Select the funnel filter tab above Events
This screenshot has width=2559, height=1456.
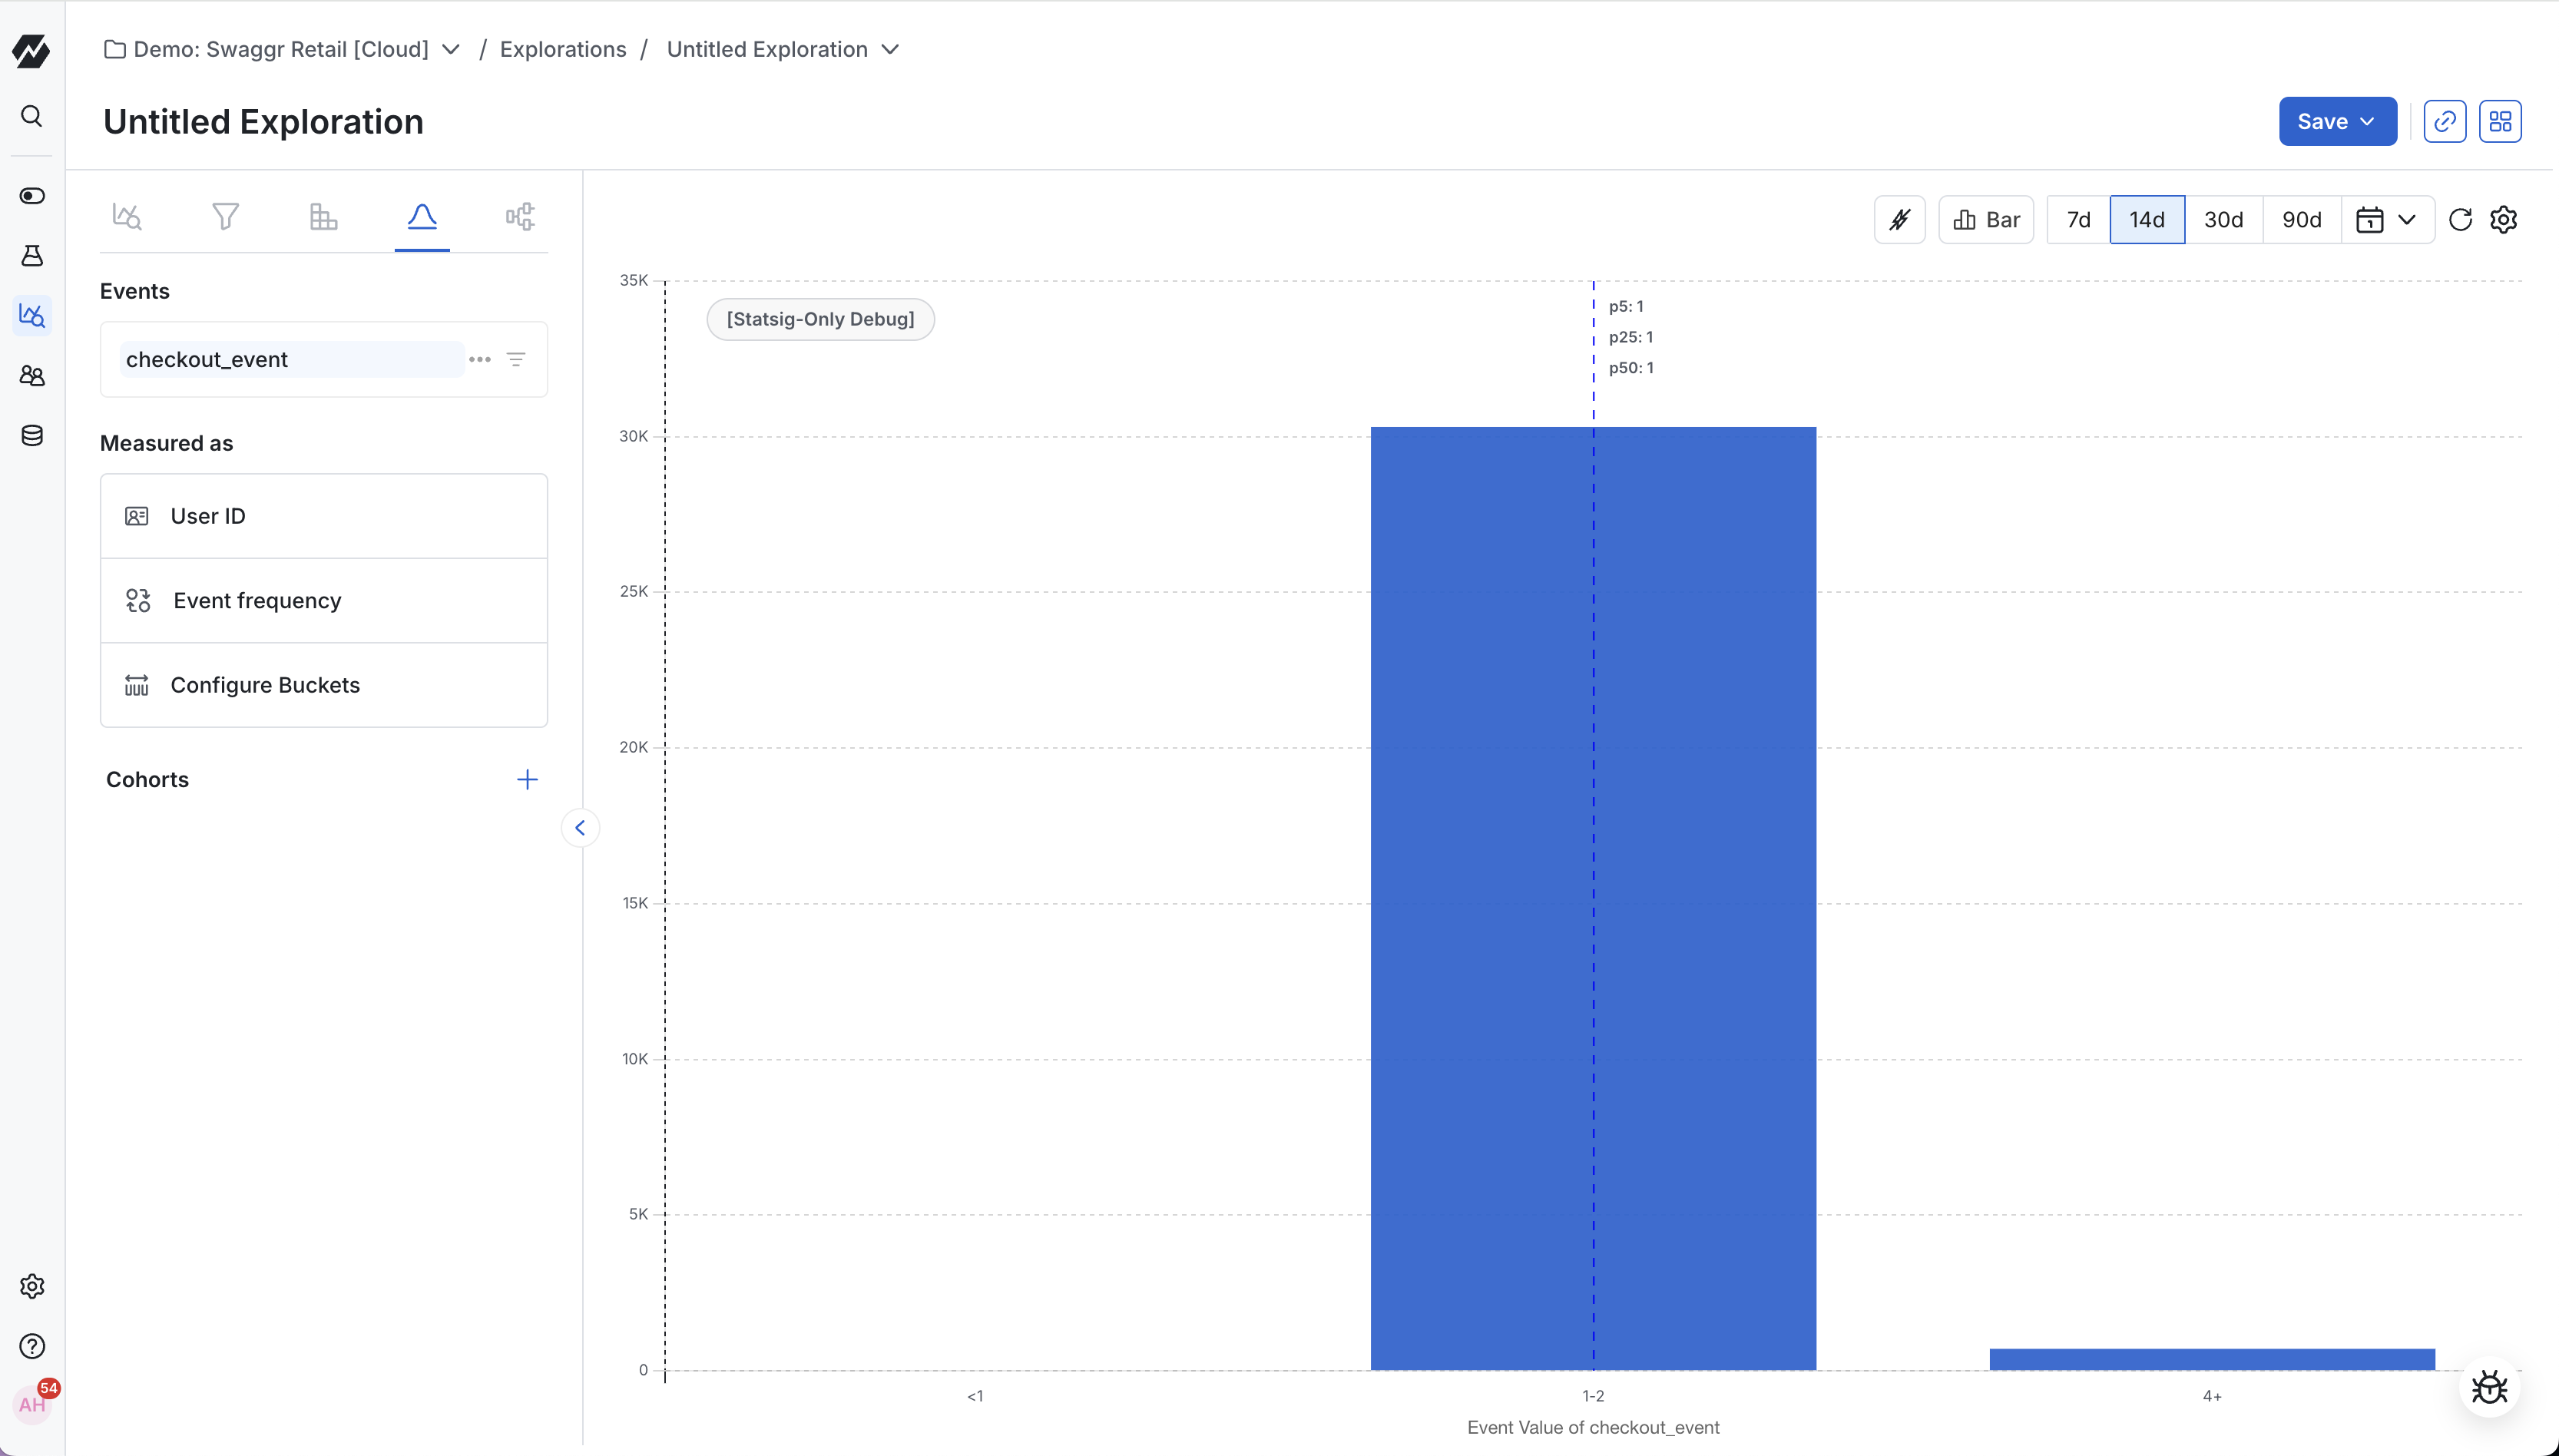pos(225,216)
